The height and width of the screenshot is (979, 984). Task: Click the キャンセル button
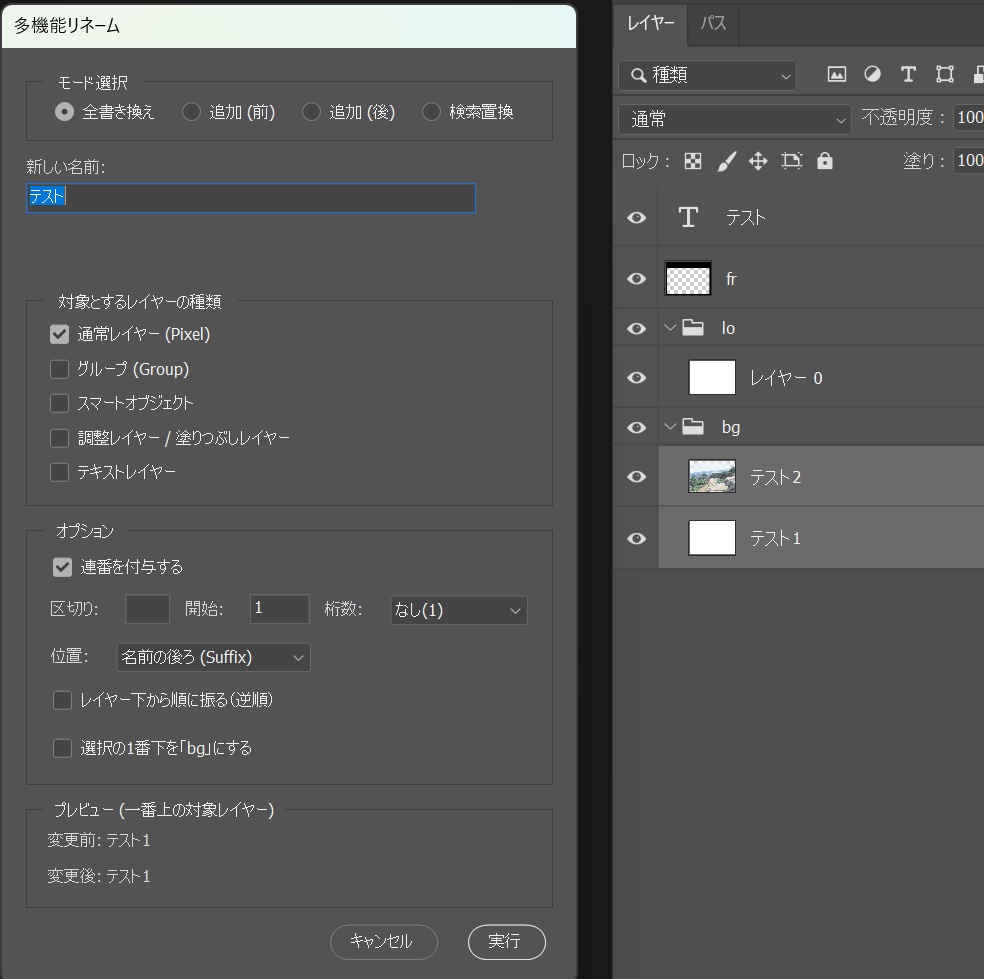pyautogui.click(x=383, y=942)
